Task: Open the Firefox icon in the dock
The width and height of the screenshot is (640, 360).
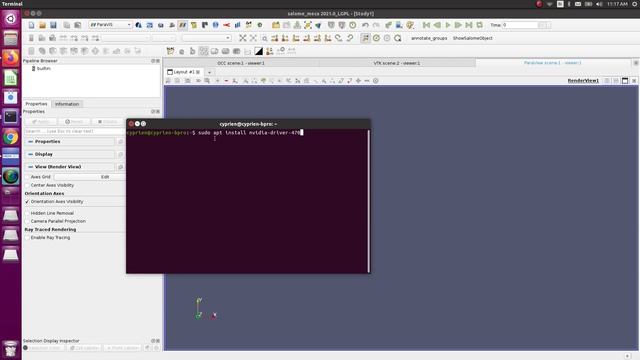Action: coord(11,58)
